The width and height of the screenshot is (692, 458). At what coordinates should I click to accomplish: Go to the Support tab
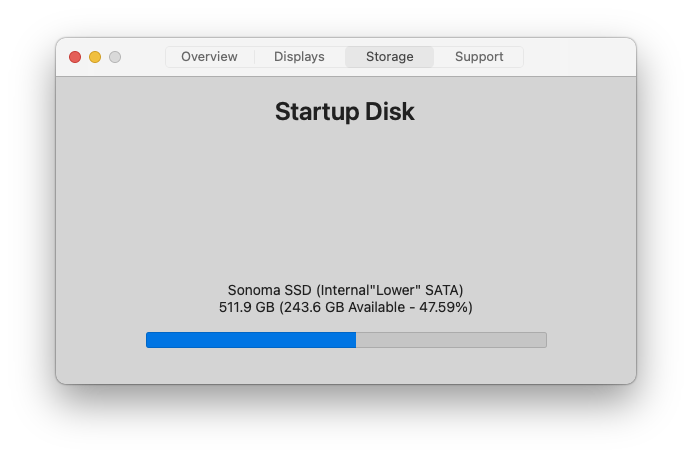coord(479,57)
